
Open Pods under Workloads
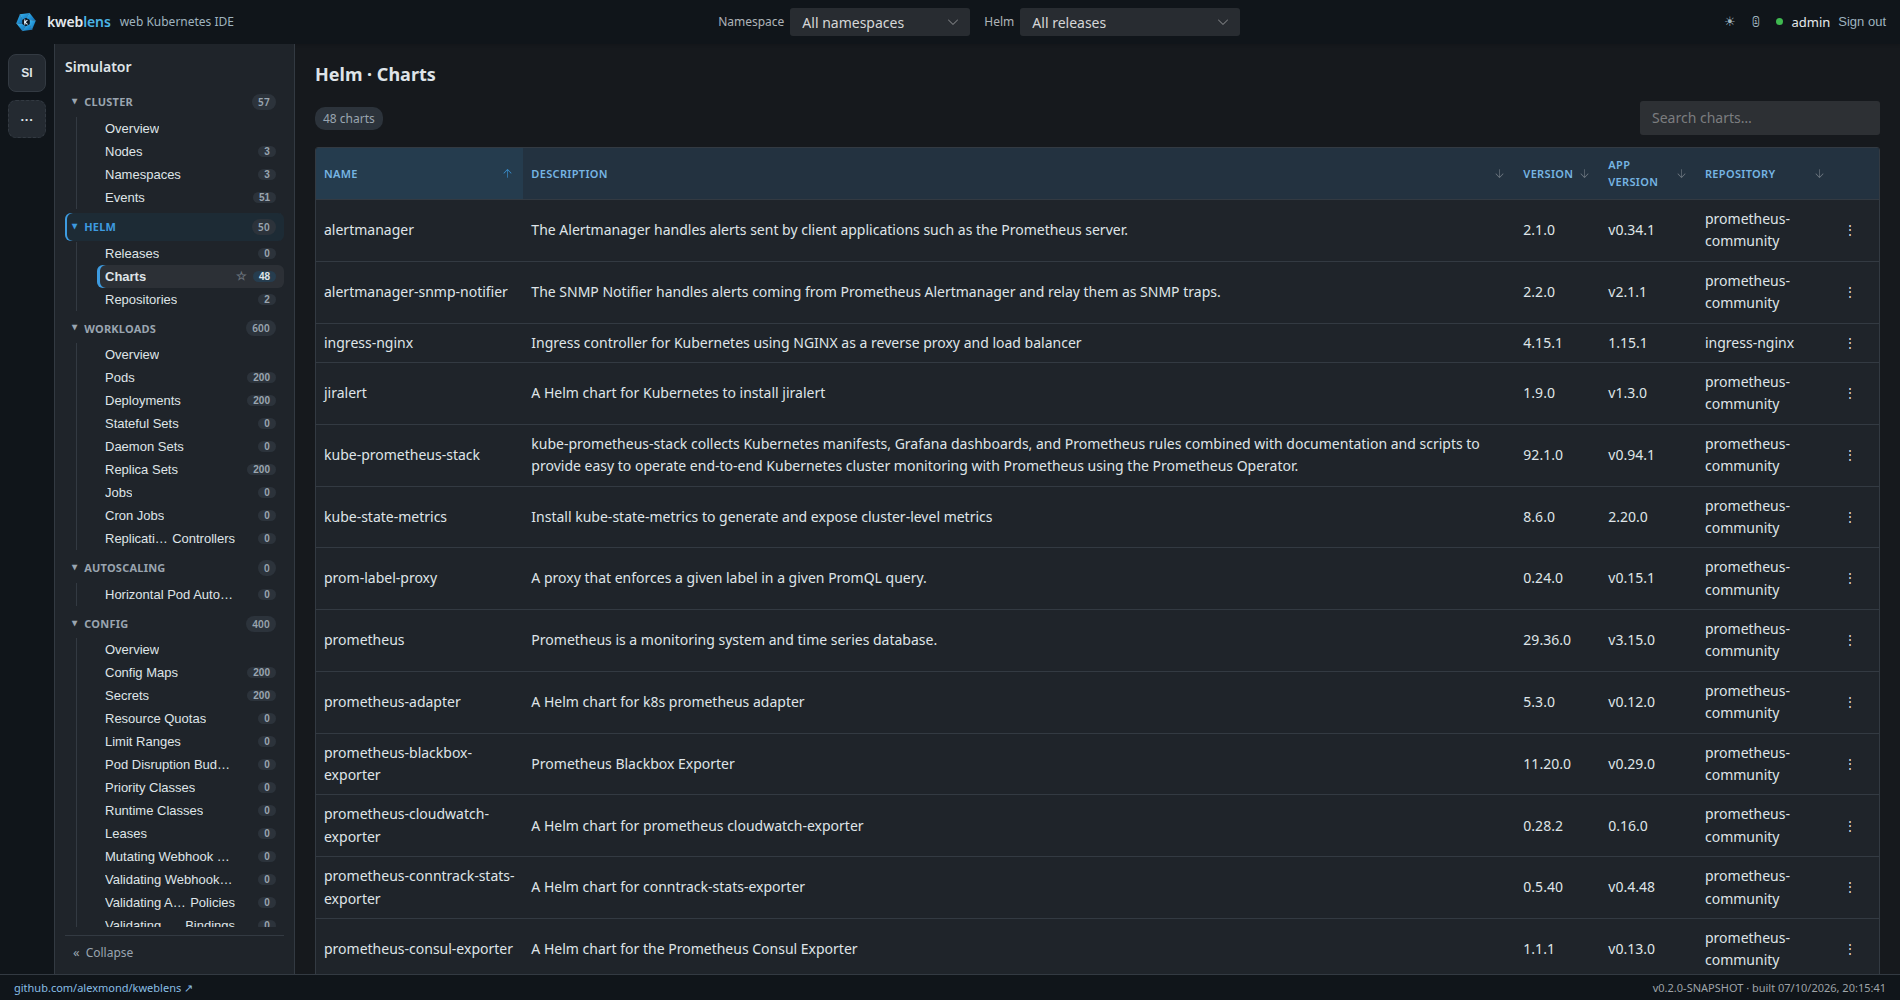(x=189, y=378)
